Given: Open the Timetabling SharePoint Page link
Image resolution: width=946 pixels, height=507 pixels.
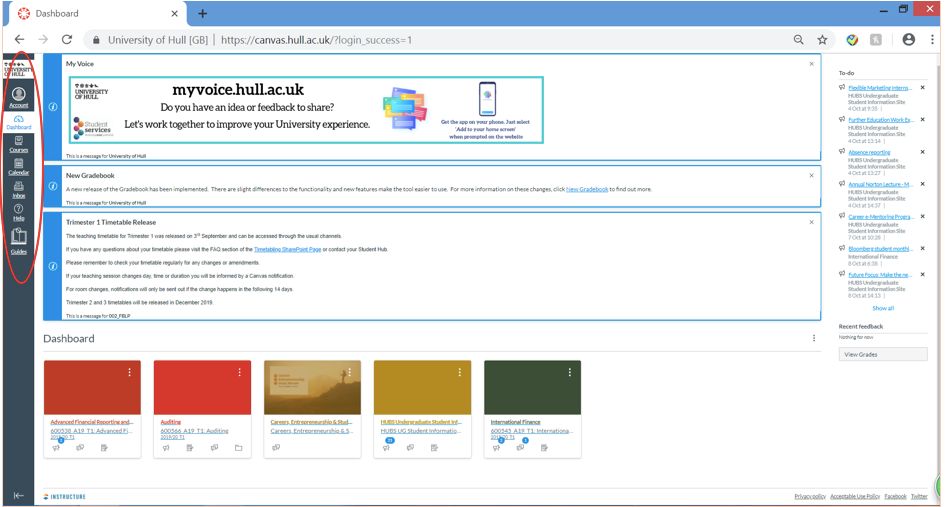Looking at the screenshot, I should pos(287,249).
